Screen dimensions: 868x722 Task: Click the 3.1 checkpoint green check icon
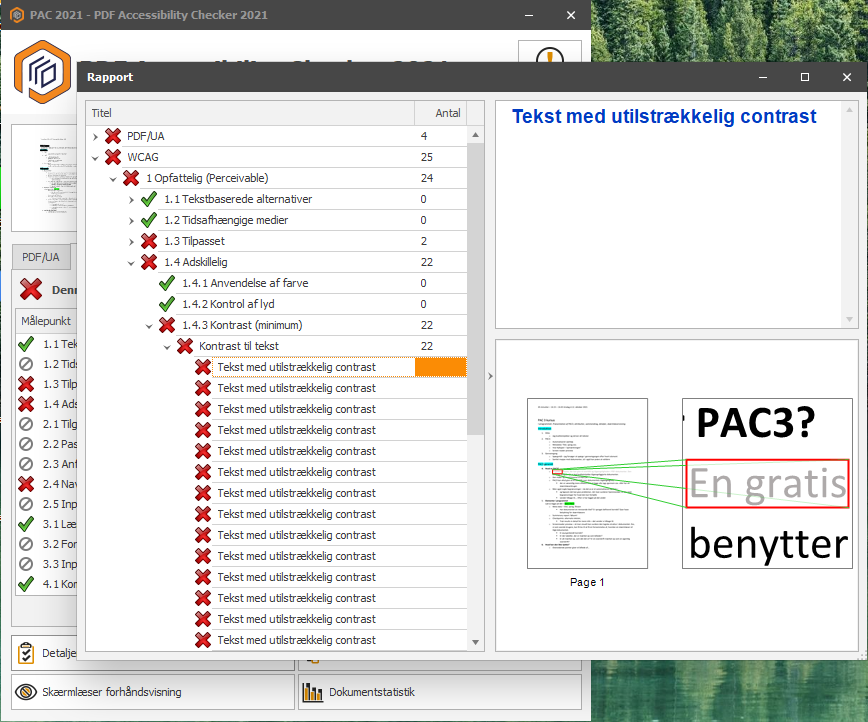[26, 524]
